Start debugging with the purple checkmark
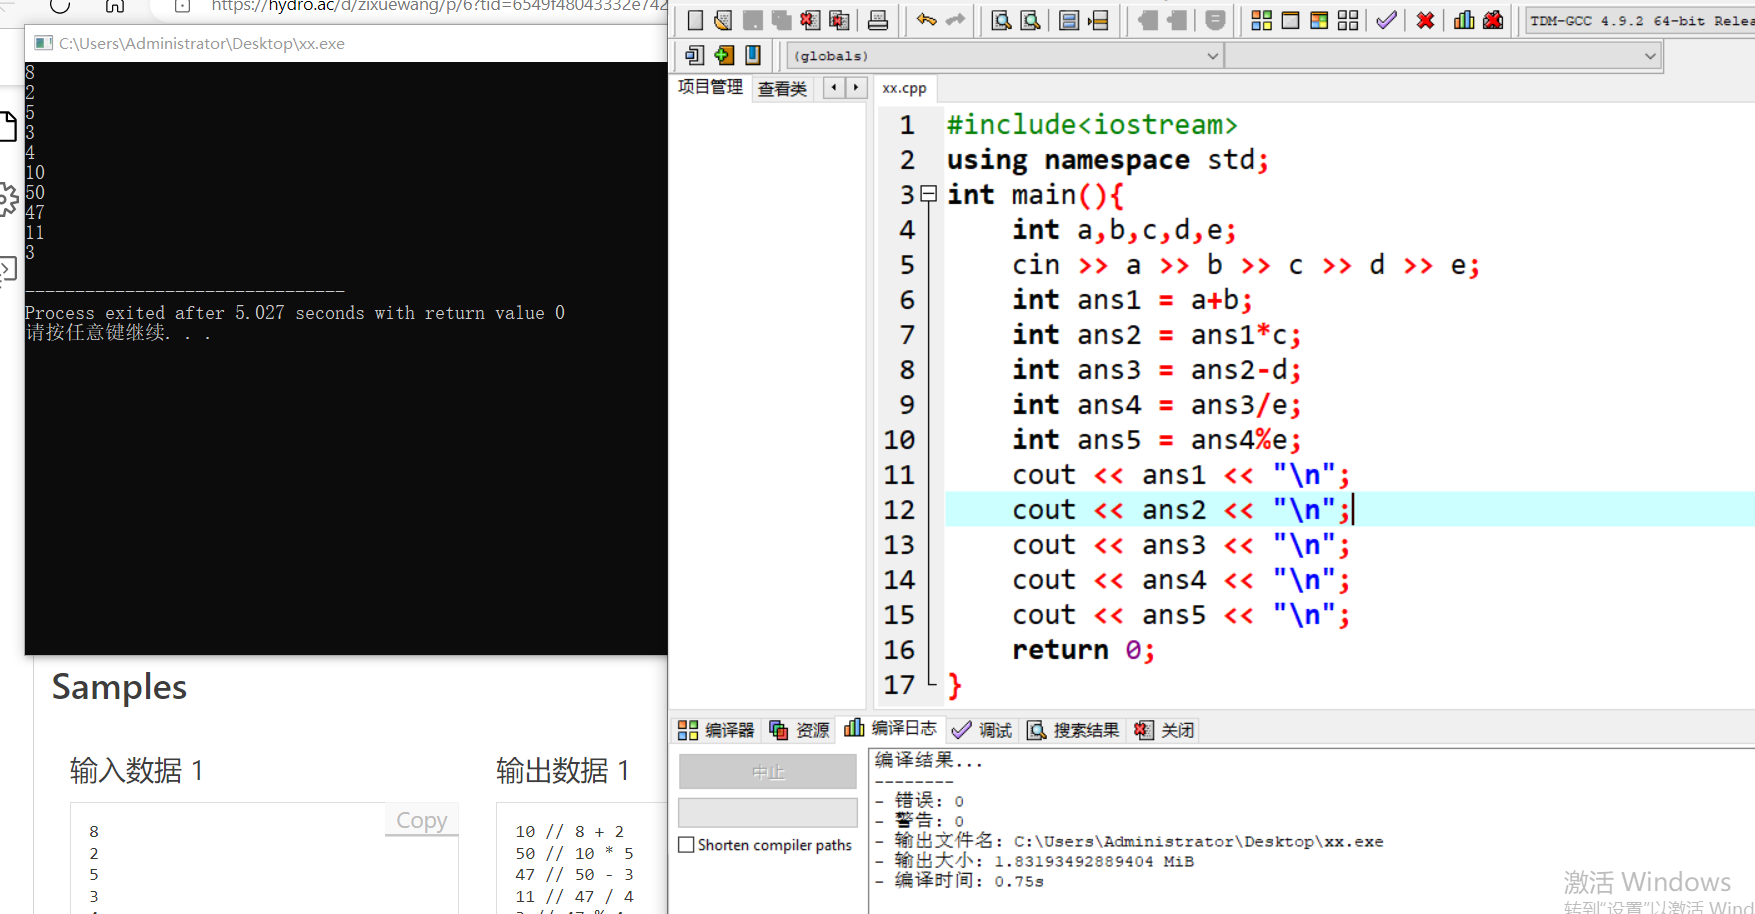Viewport: 1755px width, 914px height. point(1386,21)
